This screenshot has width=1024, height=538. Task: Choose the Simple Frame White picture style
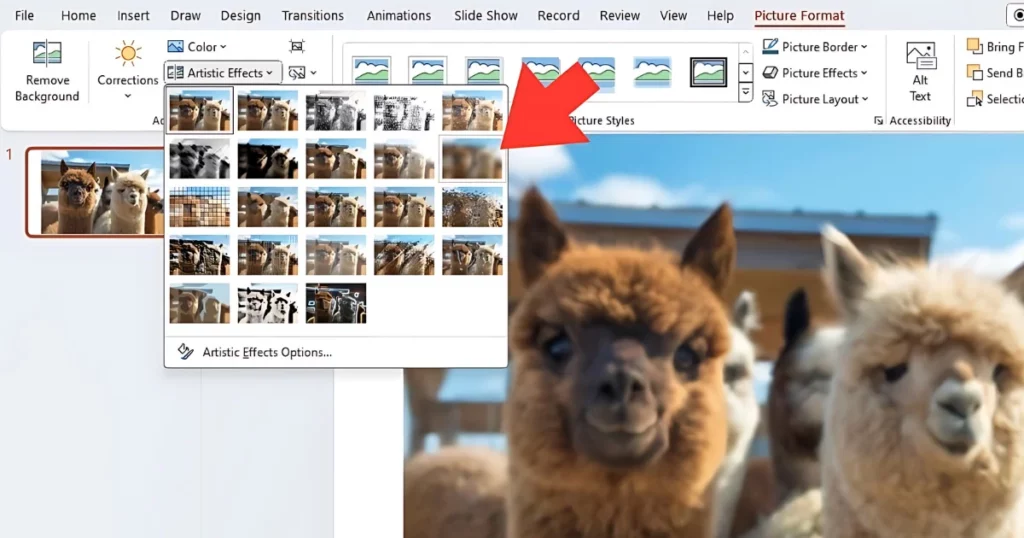372,72
